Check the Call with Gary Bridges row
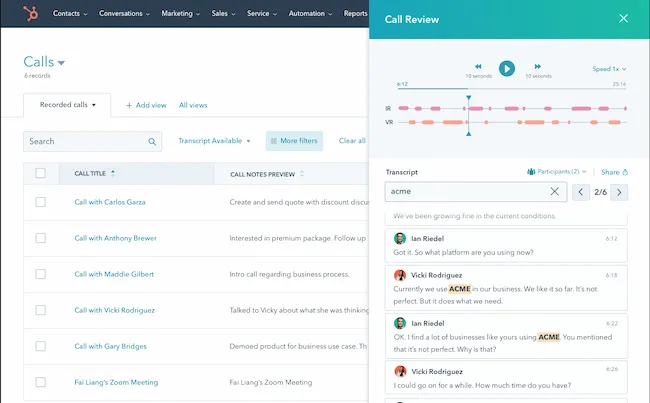Viewport: 650px width, 403px height. point(41,346)
